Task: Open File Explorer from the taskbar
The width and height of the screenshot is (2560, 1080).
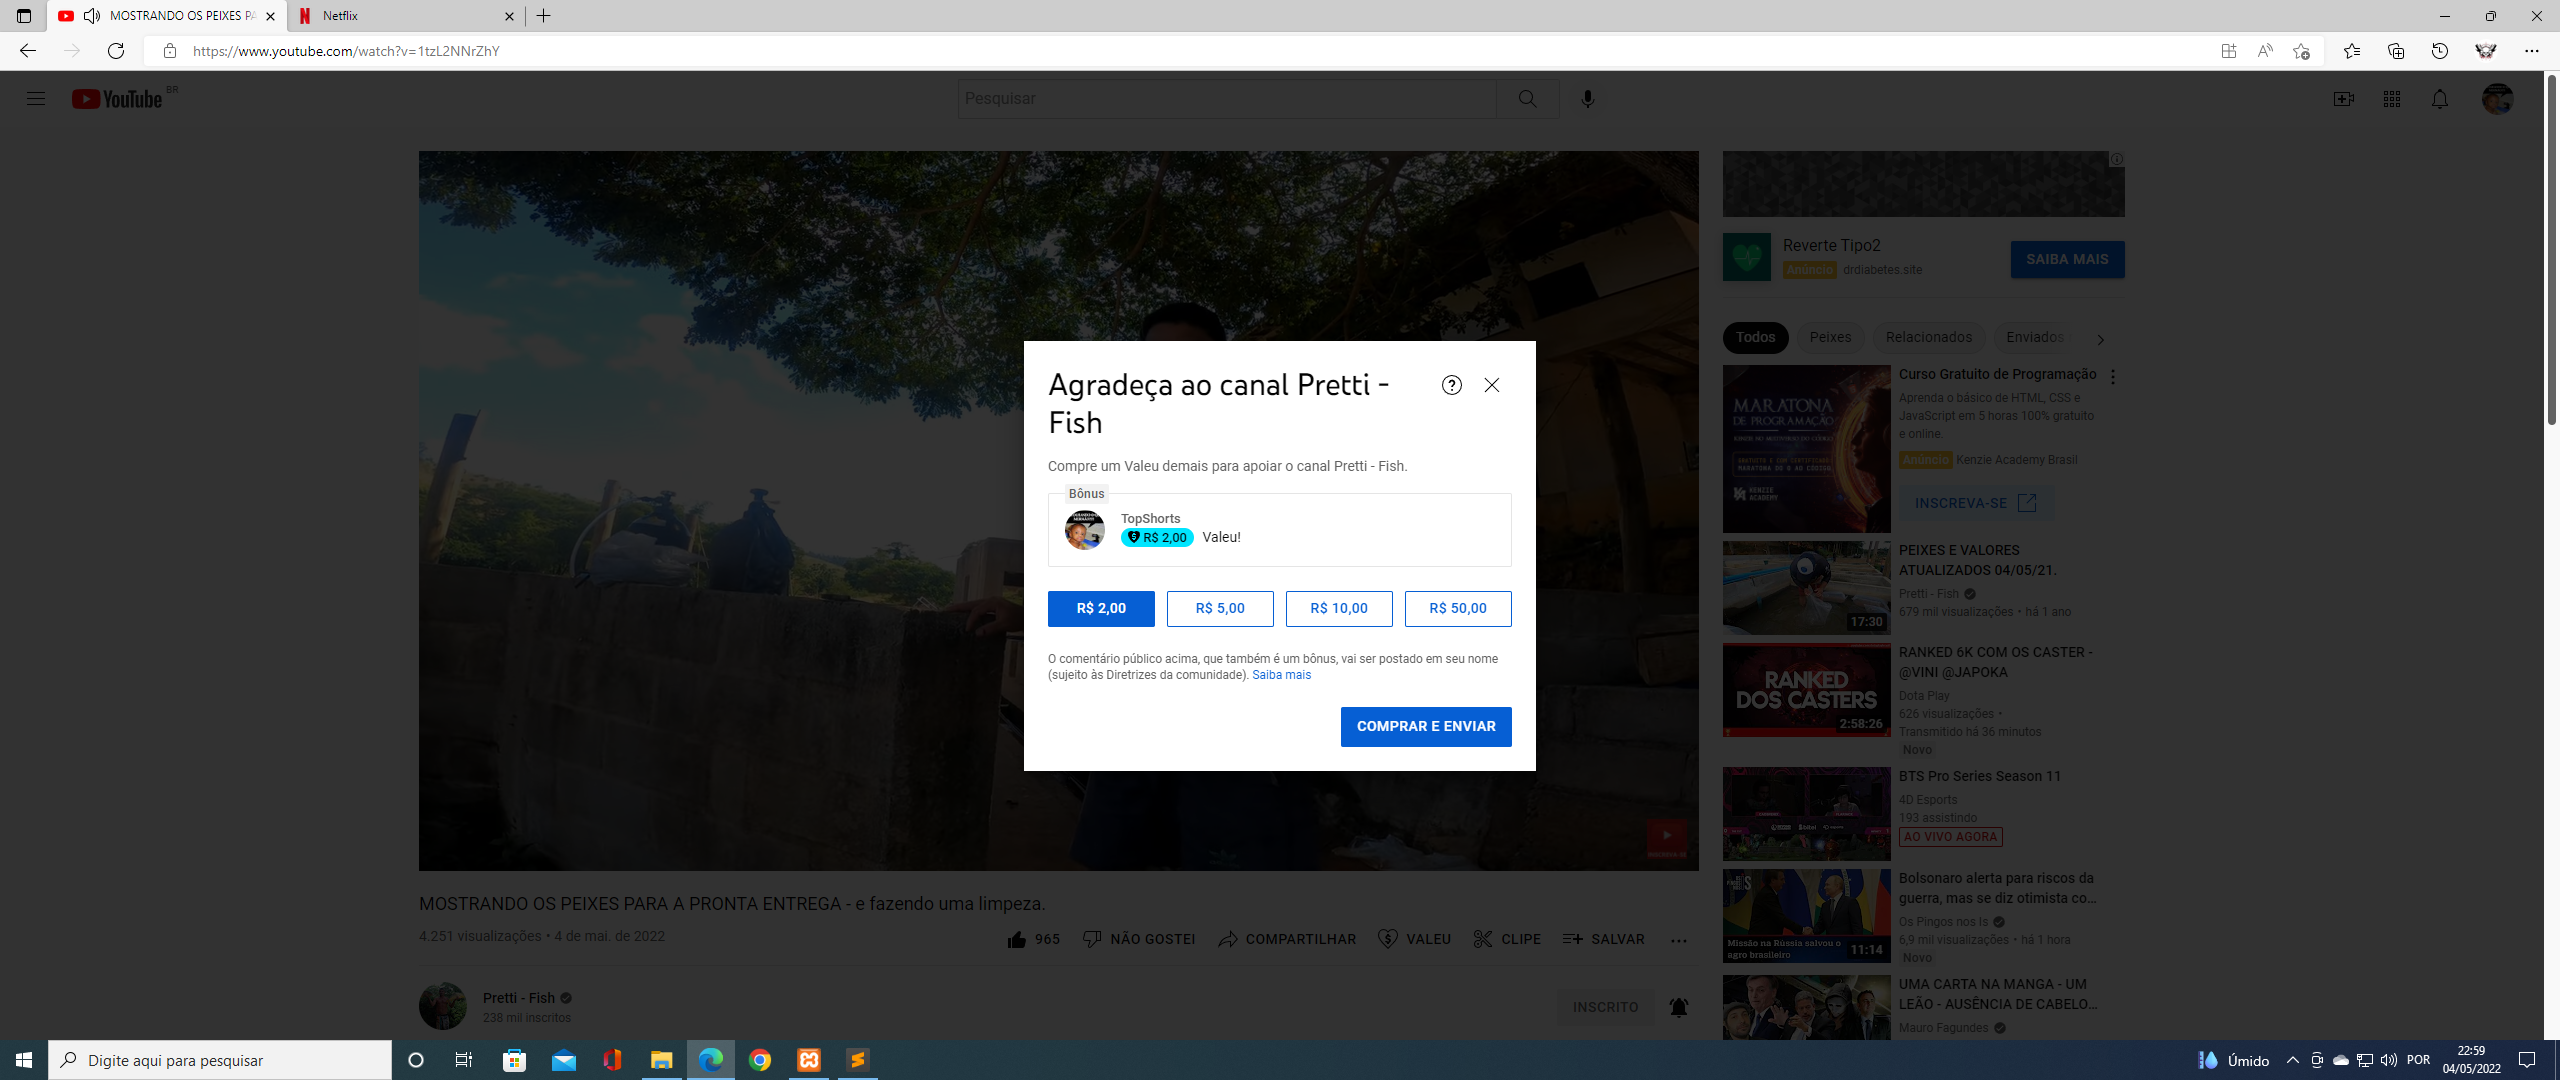Action: pyautogui.click(x=662, y=1060)
